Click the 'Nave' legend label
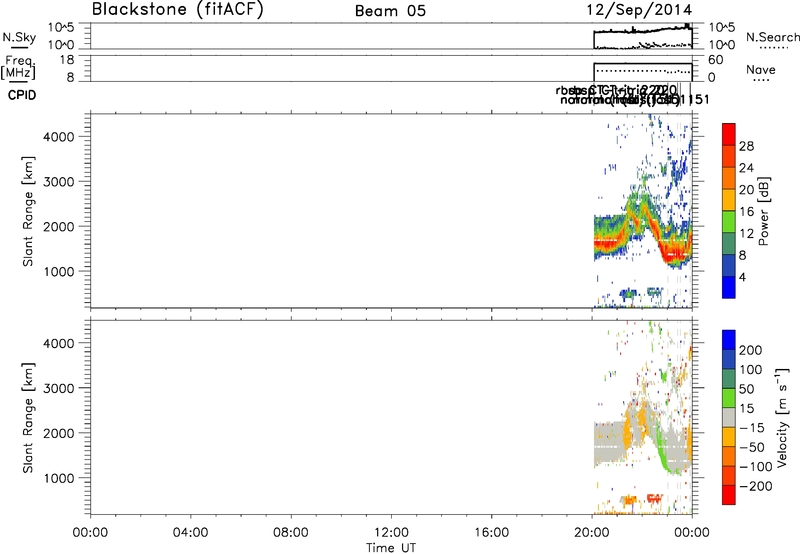This screenshot has width=800, height=554. tap(761, 69)
